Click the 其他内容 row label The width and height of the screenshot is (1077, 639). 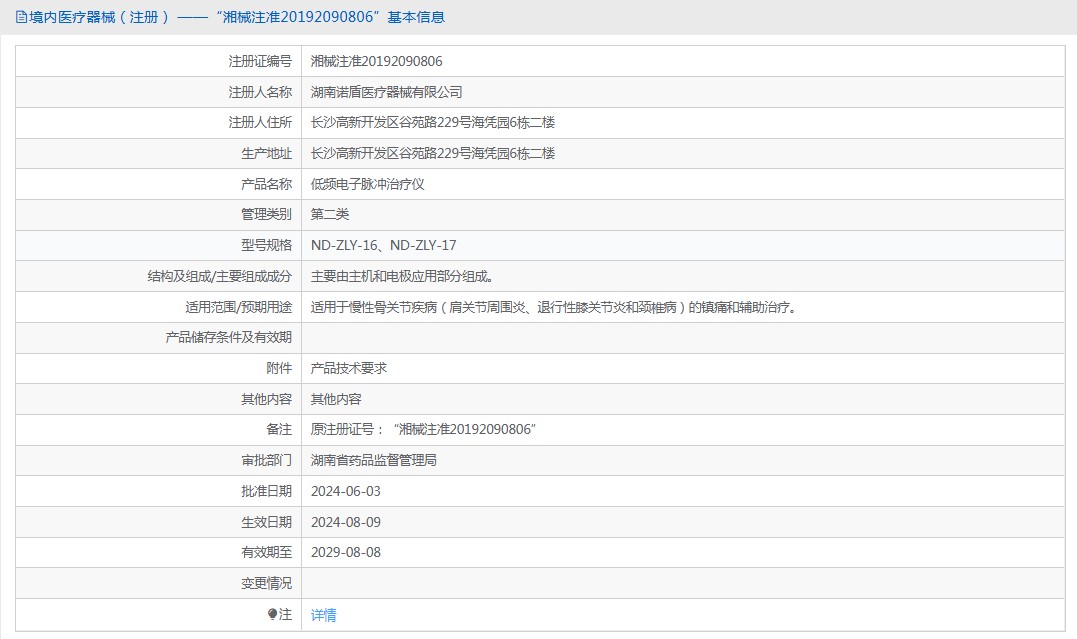267,399
